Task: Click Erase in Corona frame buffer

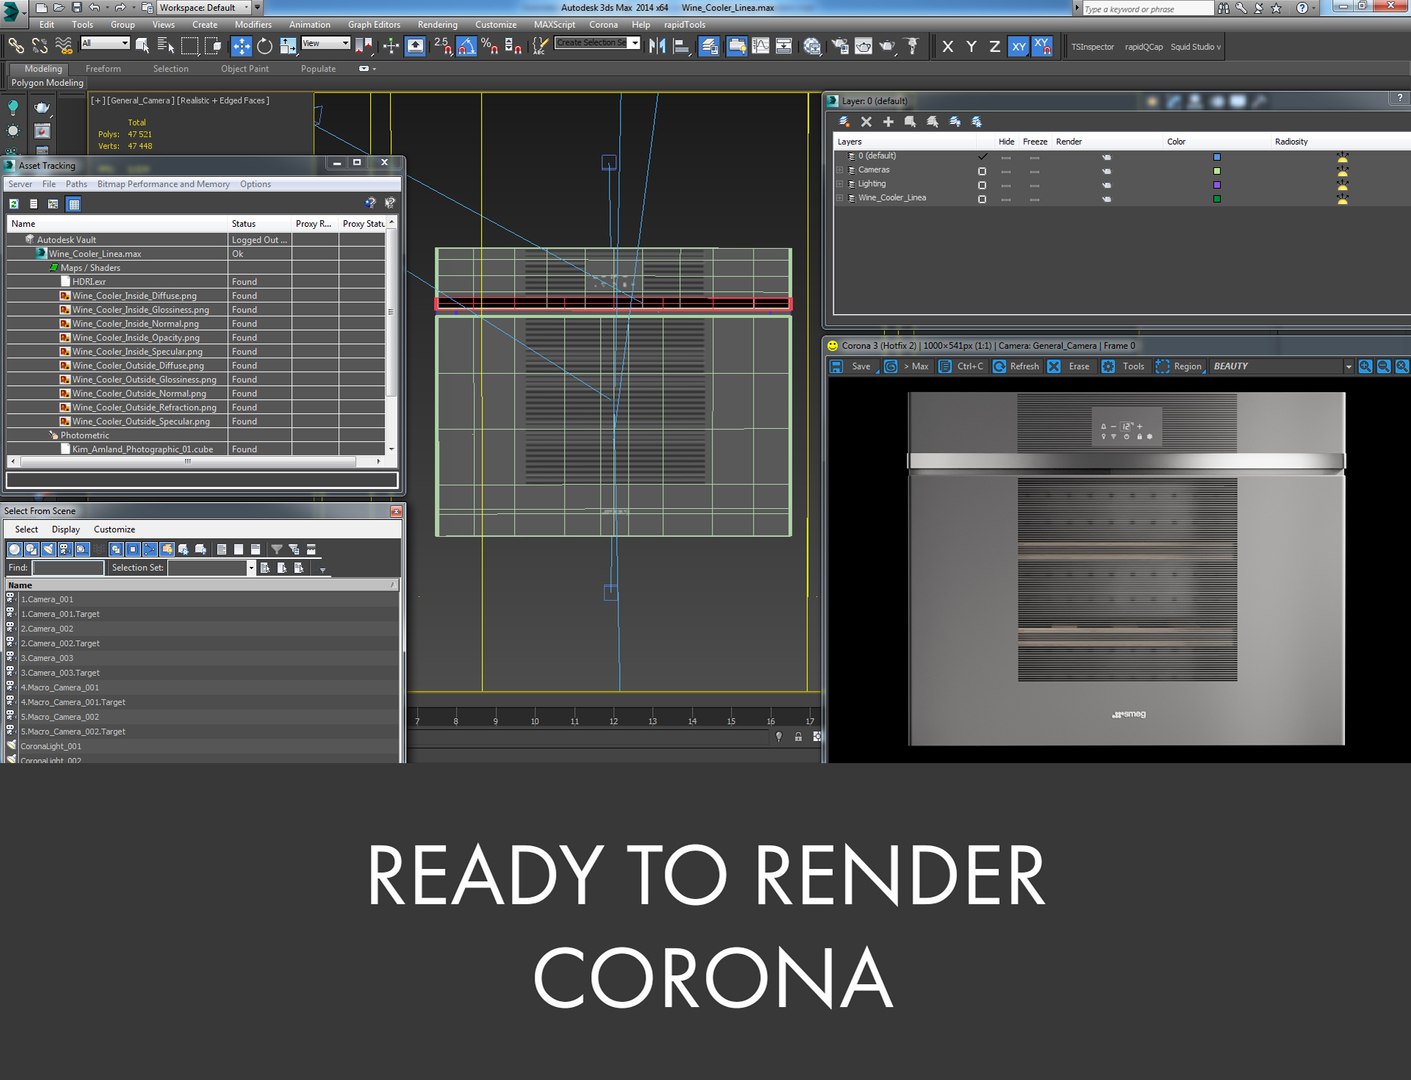Action: pyautogui.click(x=1069, y=366)
